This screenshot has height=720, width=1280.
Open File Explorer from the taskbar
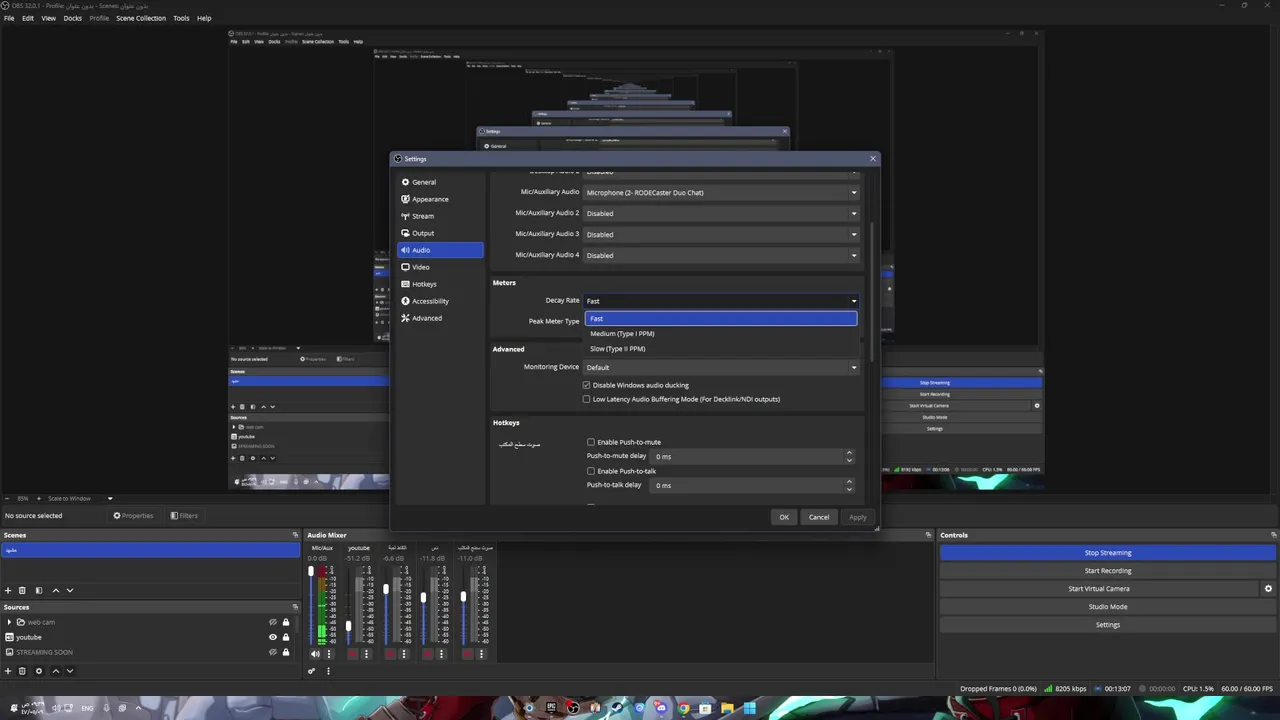tap(727, 709)
